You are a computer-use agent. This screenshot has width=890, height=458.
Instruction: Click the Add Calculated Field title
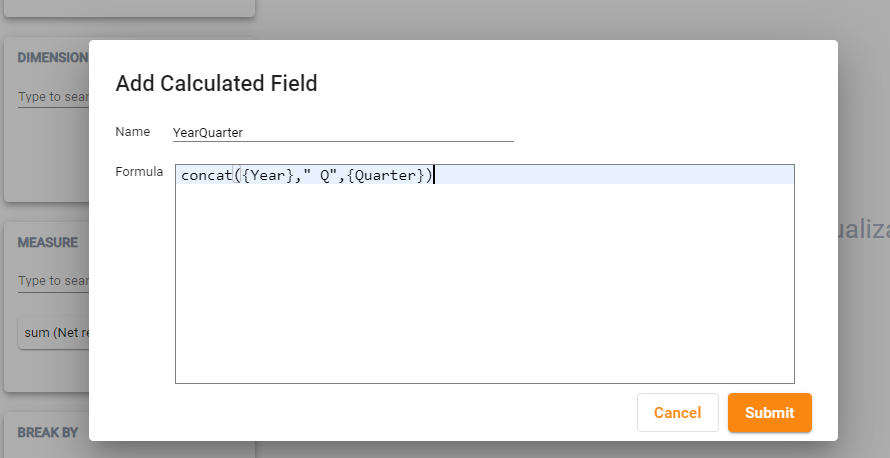click(216, 84)
